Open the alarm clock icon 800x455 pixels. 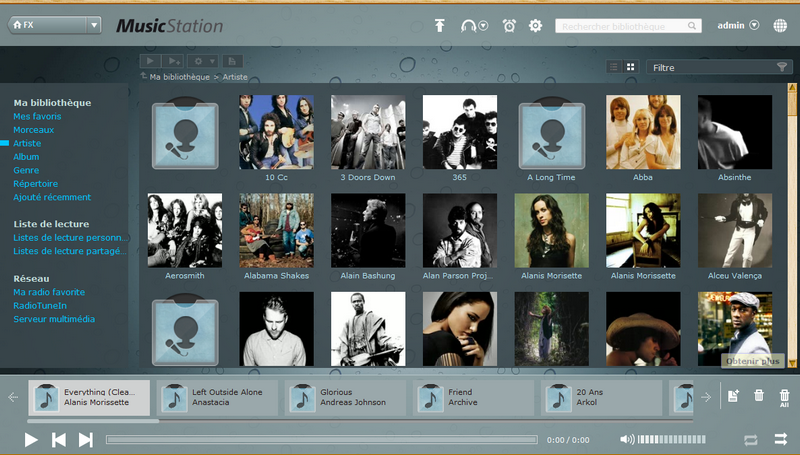509,26
